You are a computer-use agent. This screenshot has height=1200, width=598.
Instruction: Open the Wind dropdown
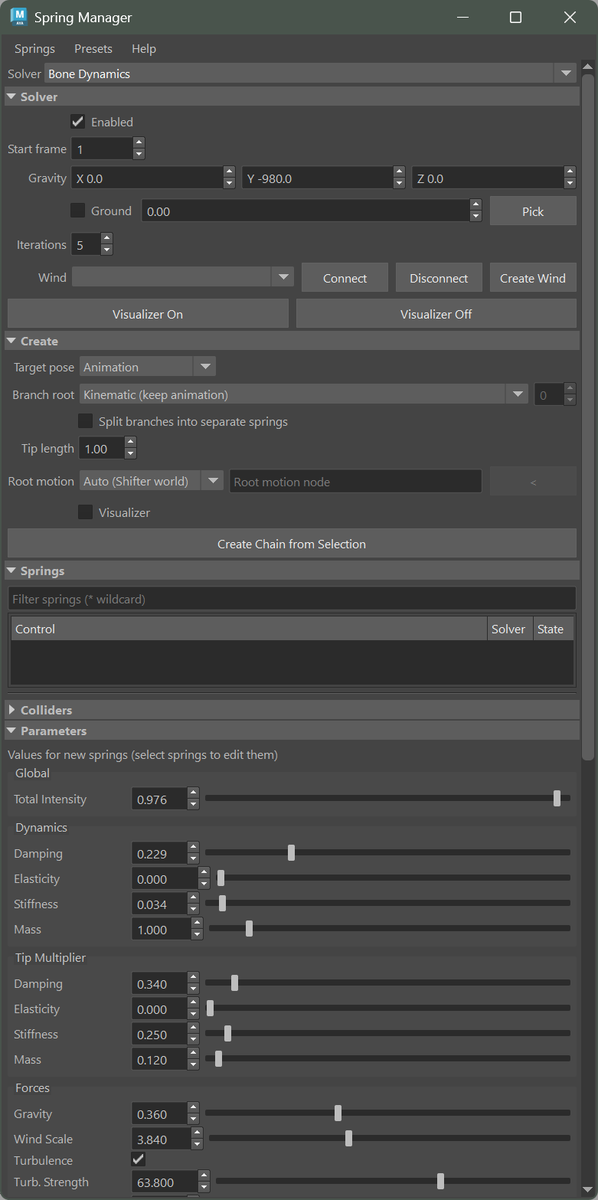(x=182, y=277)
